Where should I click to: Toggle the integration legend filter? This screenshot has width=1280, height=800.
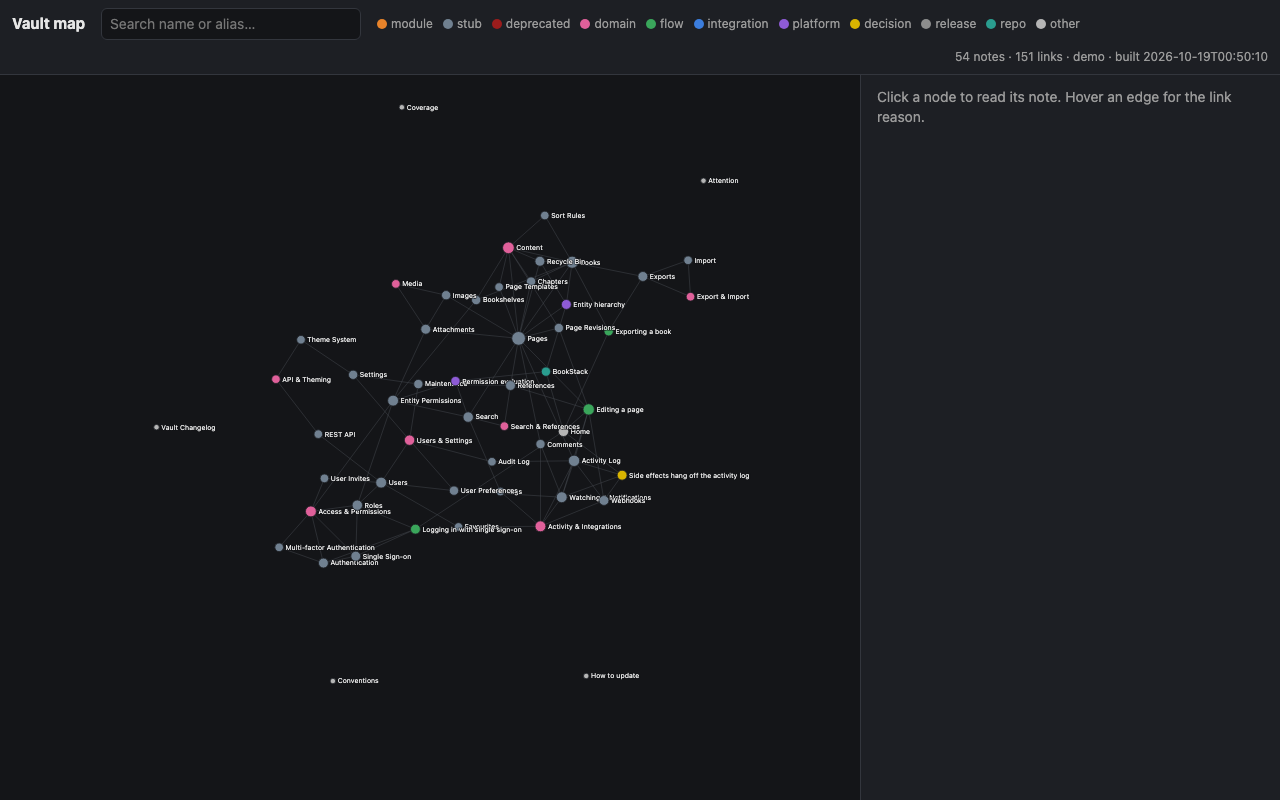(x=731, y=24)
